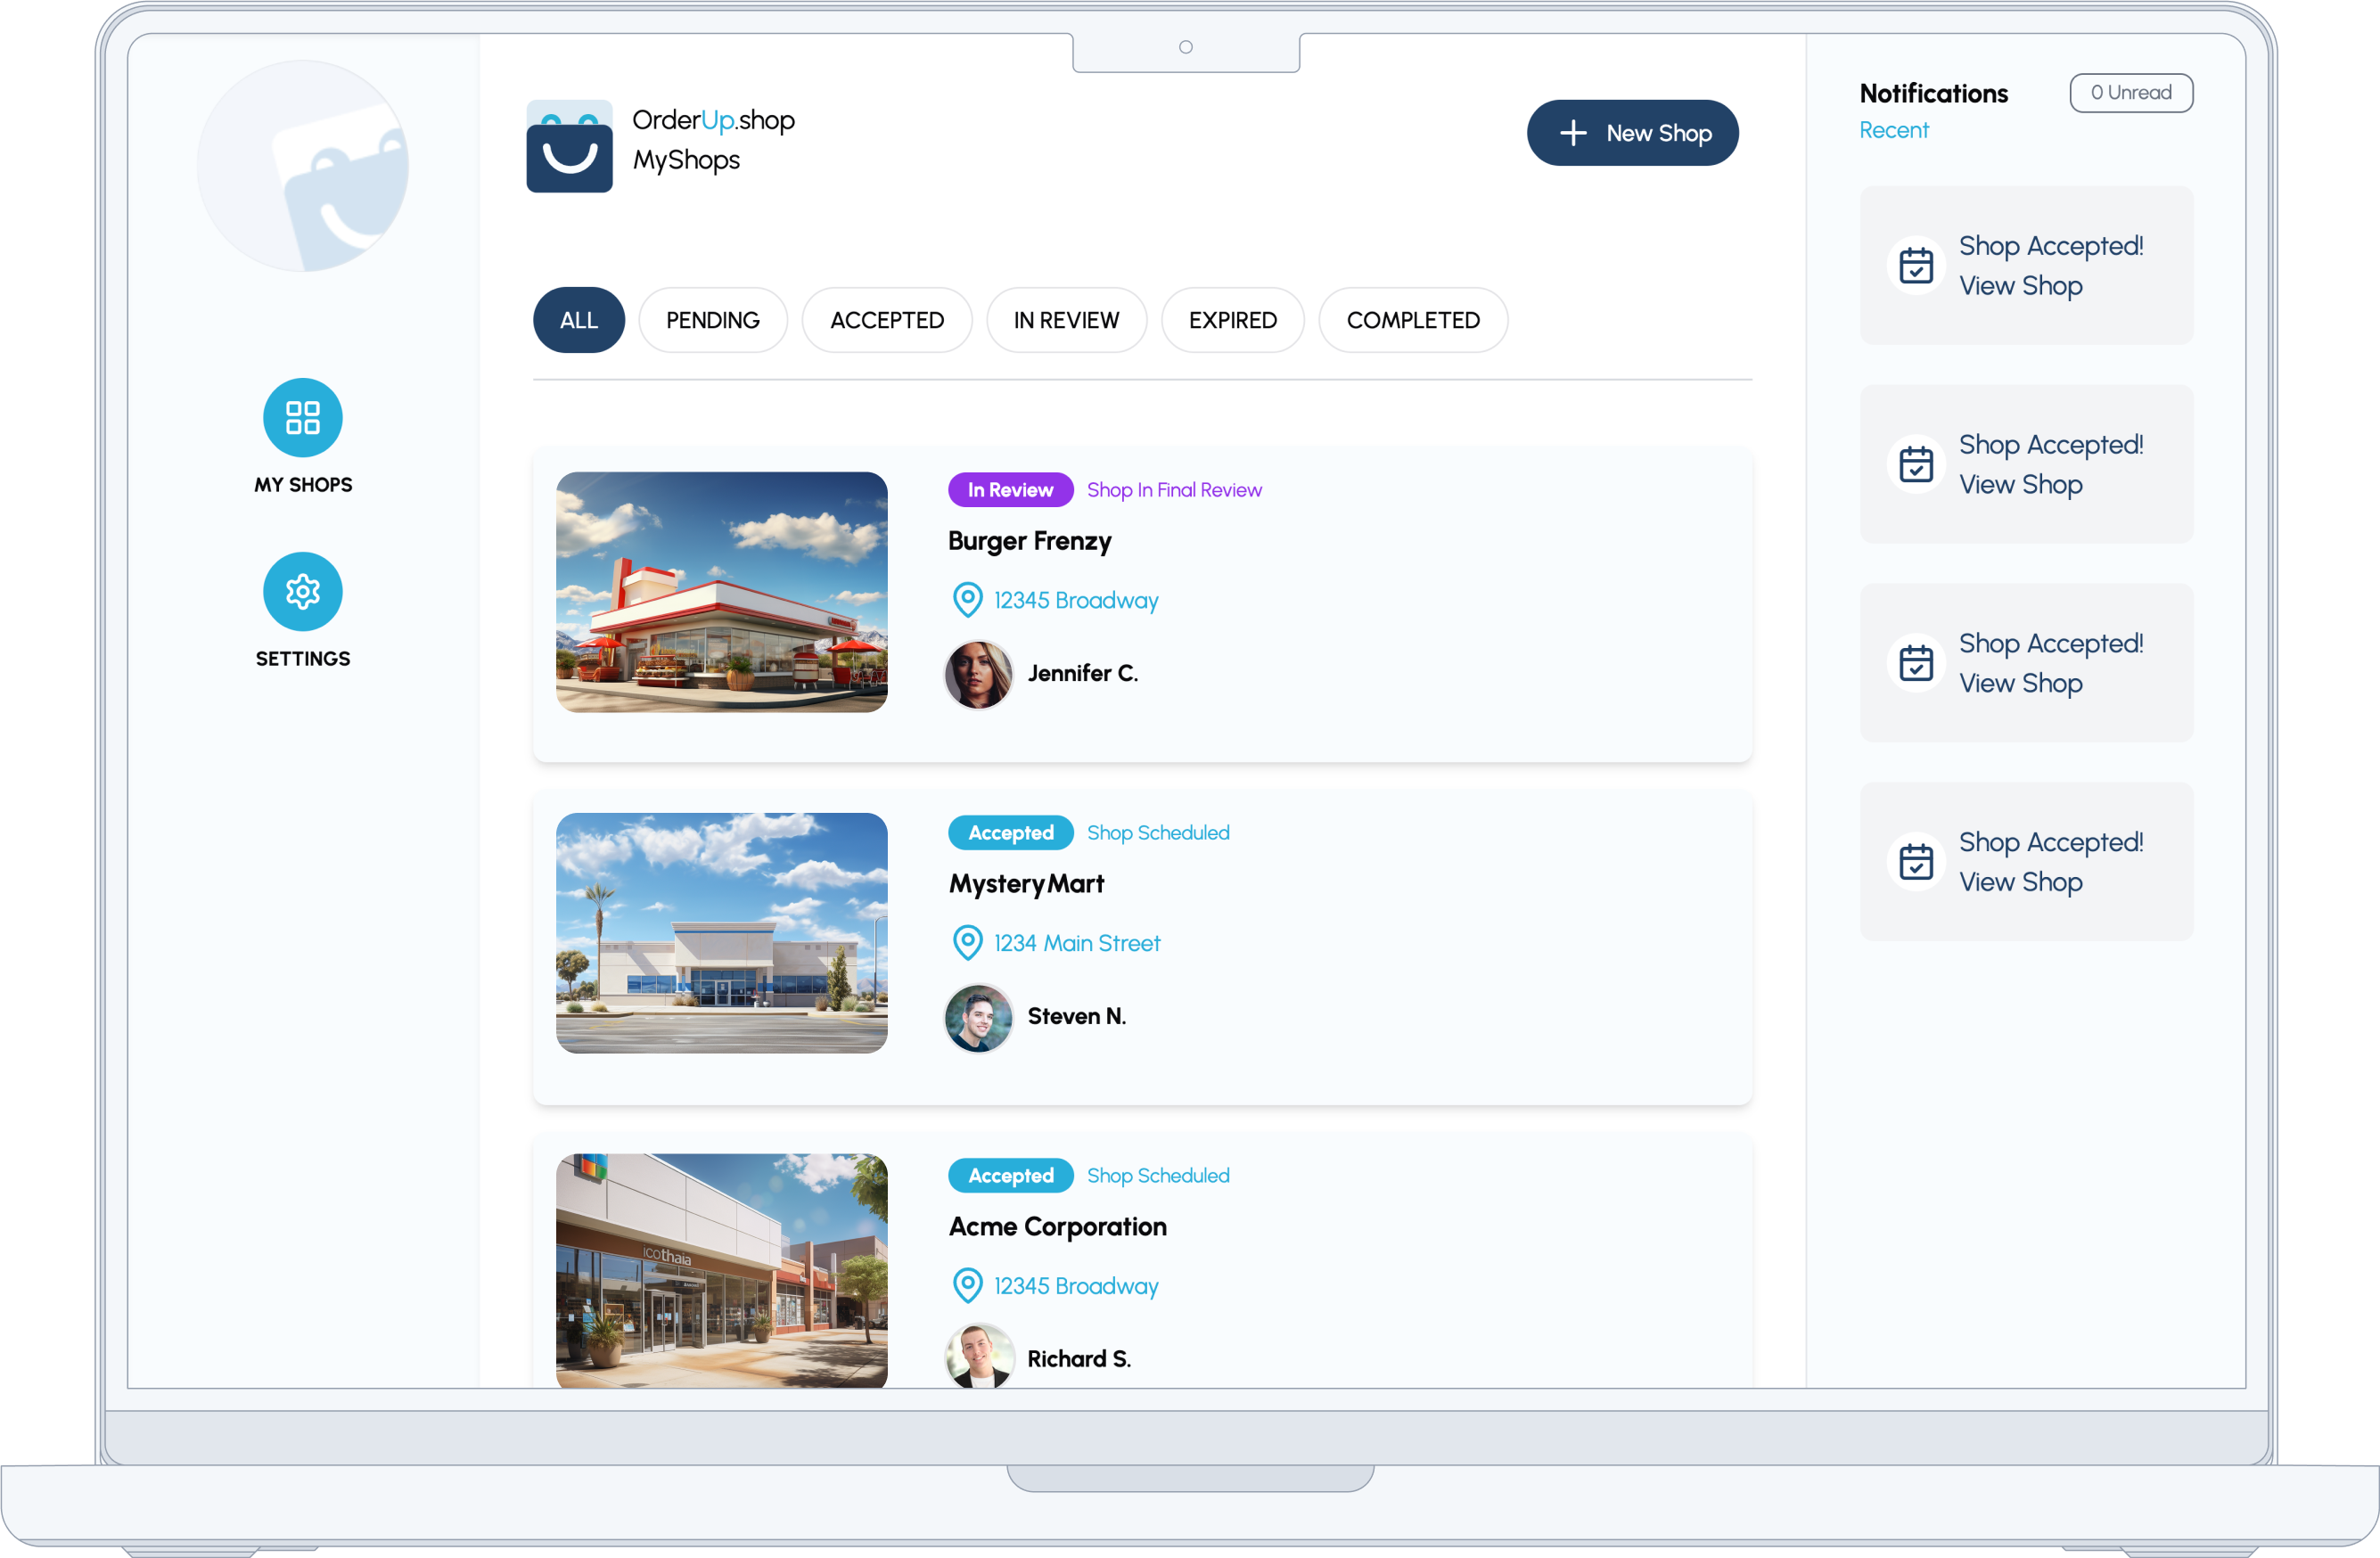This screenshot has width=2380, height=1558.
Task: Open Burger Frenzy storefront thumbnail
Action: (x=721, y=592)
